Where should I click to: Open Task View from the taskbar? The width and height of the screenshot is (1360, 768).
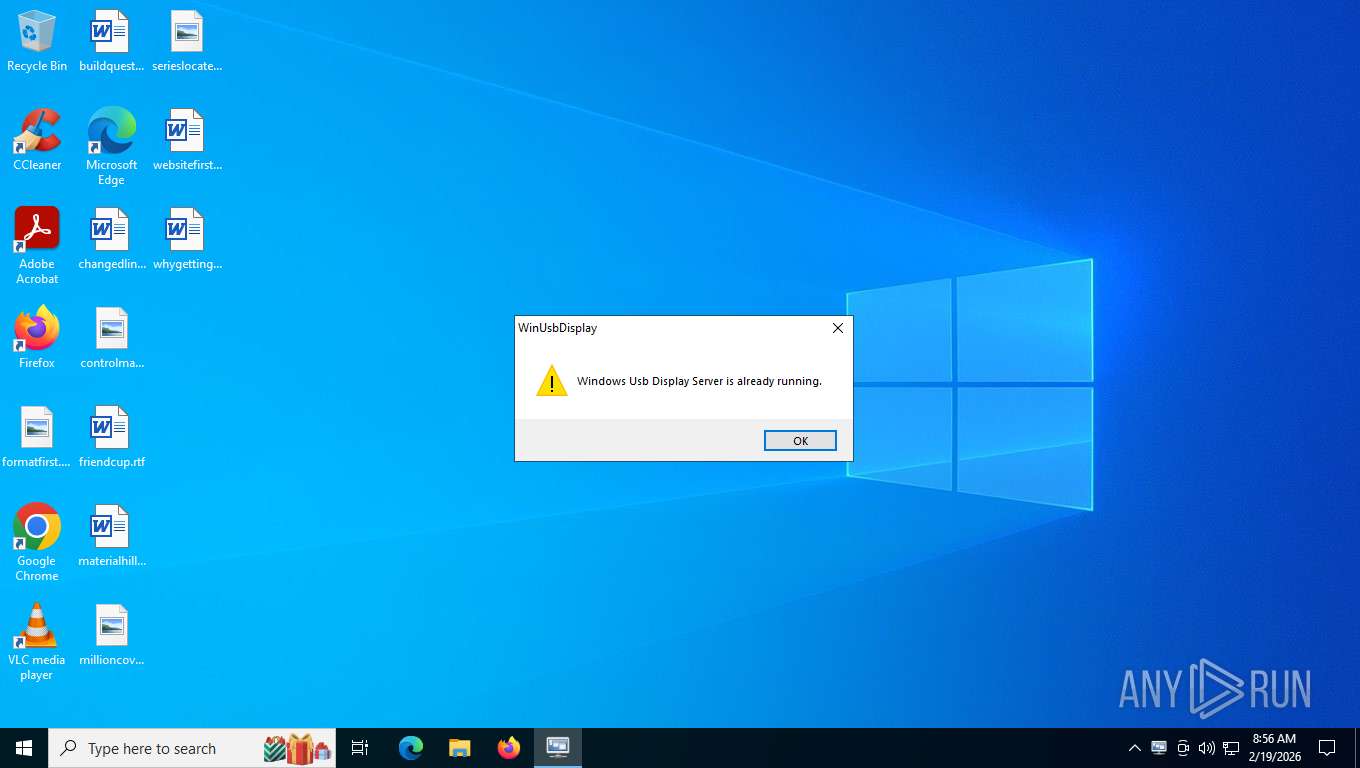pos(360,748)
